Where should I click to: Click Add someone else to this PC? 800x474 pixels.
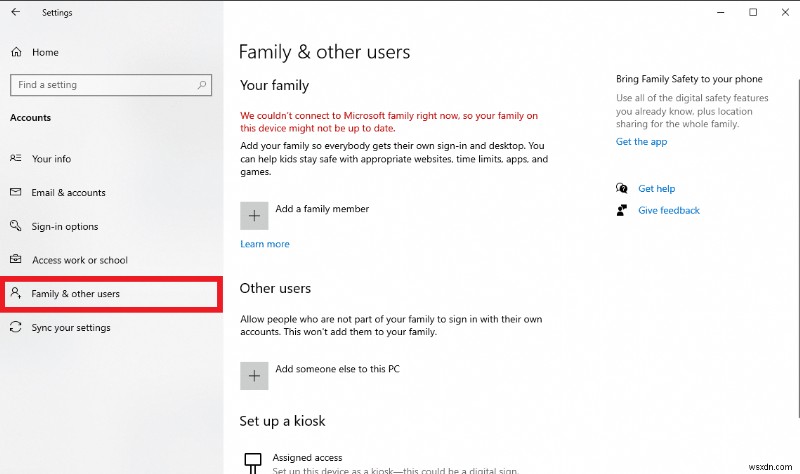pyautogui.click(x=337, y=369)
